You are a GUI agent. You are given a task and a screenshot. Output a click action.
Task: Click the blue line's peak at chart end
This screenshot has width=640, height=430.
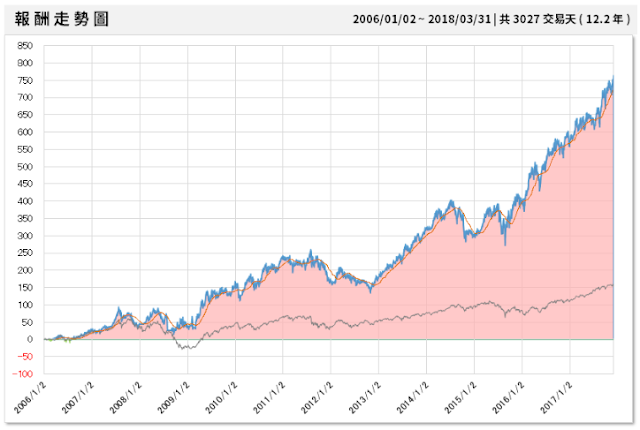(613, 78)
